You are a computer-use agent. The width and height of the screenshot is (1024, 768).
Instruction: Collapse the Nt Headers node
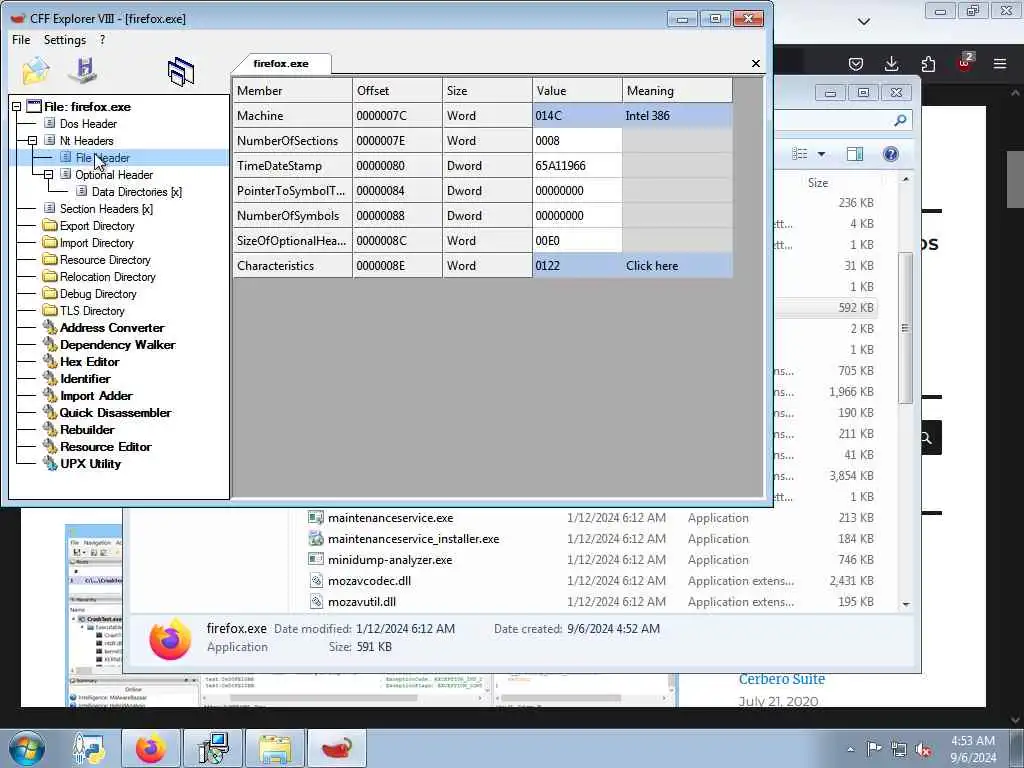tap(32, 140)
